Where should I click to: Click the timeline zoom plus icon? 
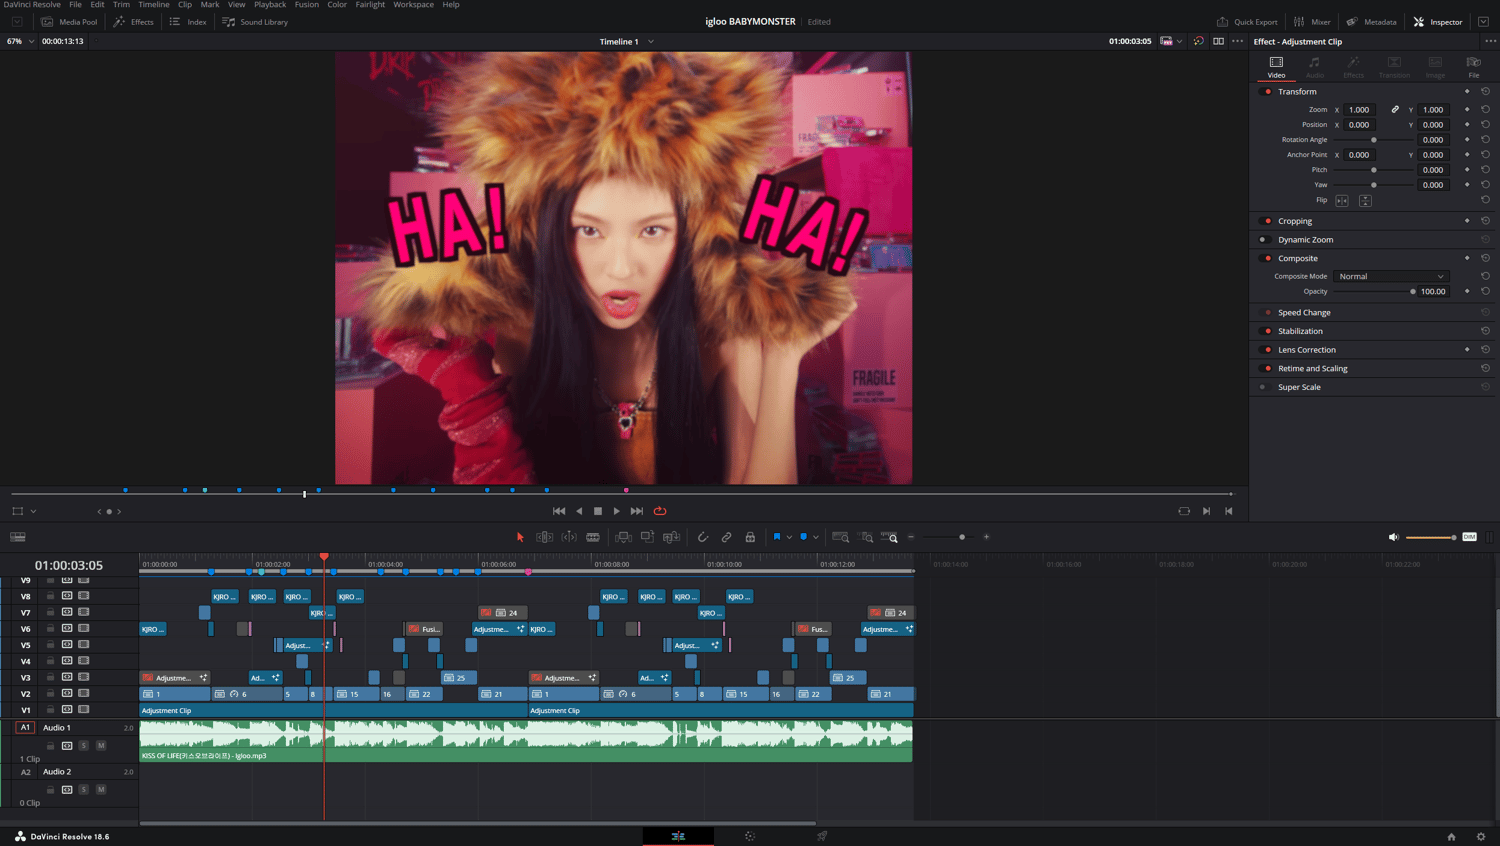click(986, 537)
